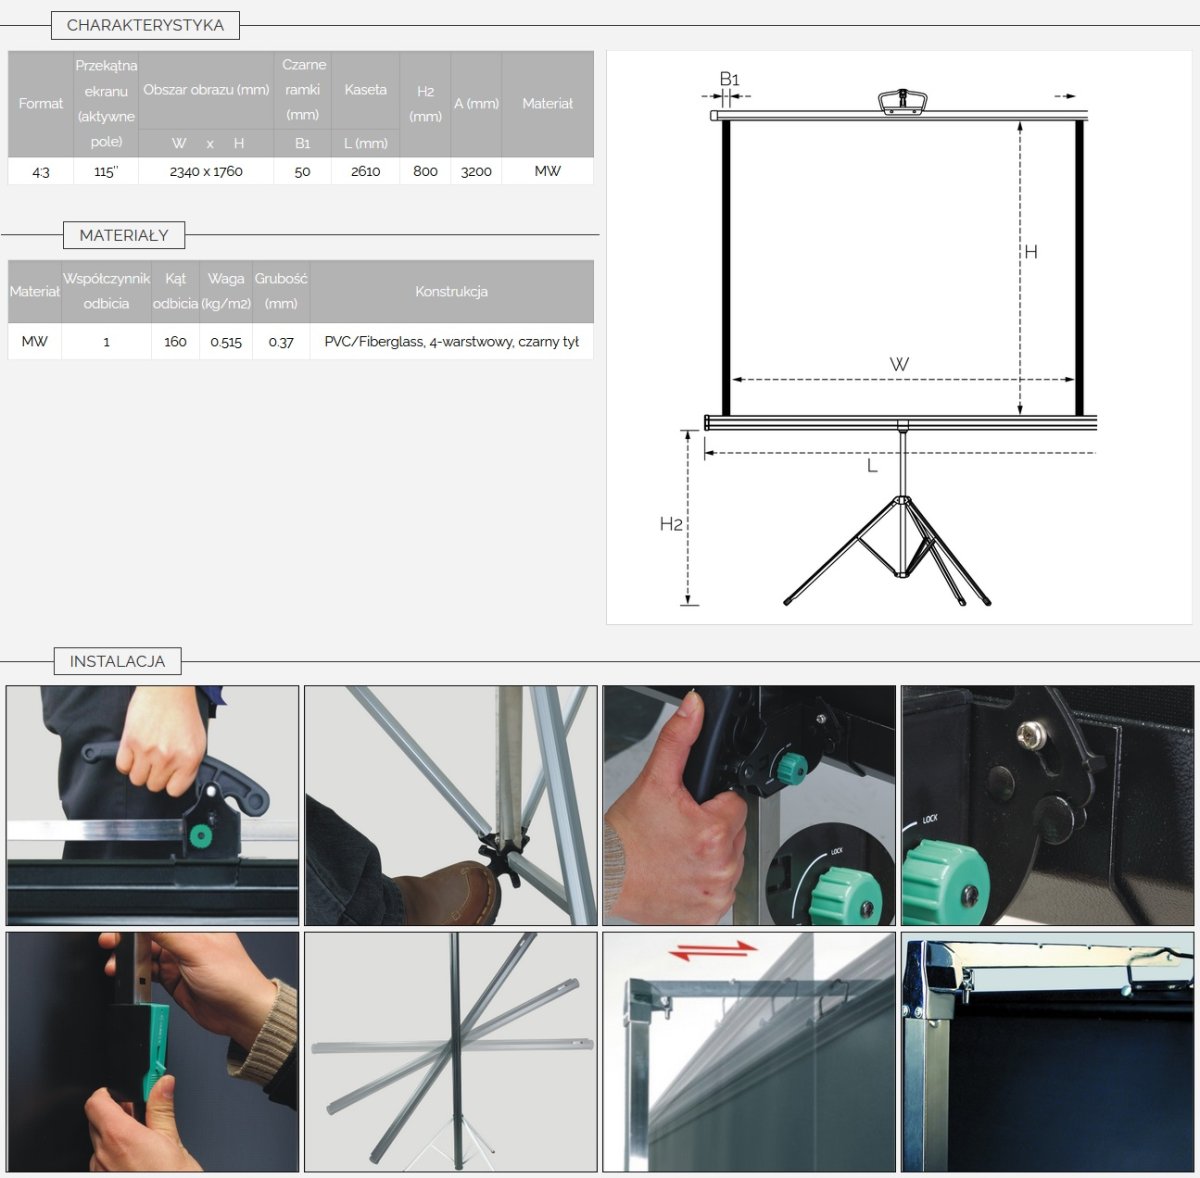The height and width of the screenshot is (1178, 1200).
Task: Click the handle atop the screen diagram
Action: tap(903, 101)
